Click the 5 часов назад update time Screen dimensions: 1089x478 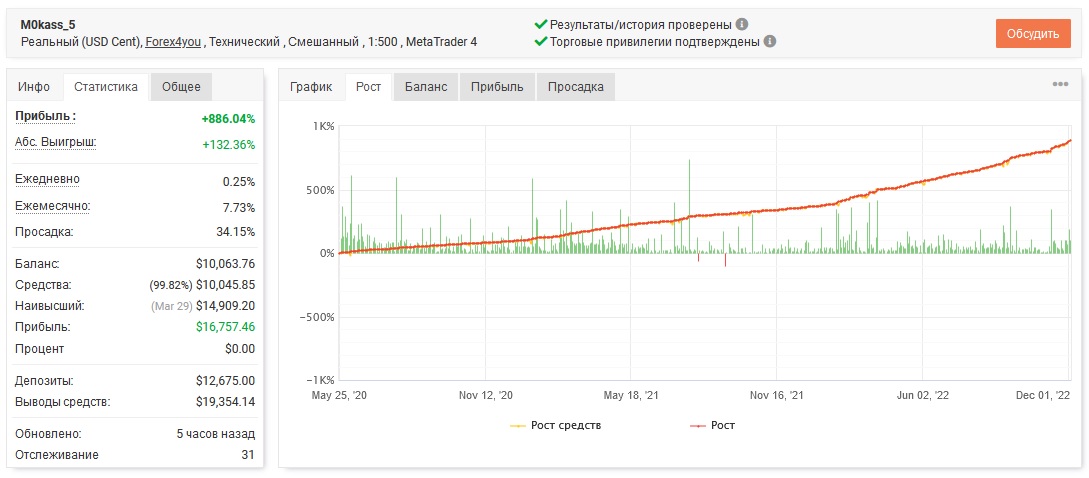pos(216,434)
